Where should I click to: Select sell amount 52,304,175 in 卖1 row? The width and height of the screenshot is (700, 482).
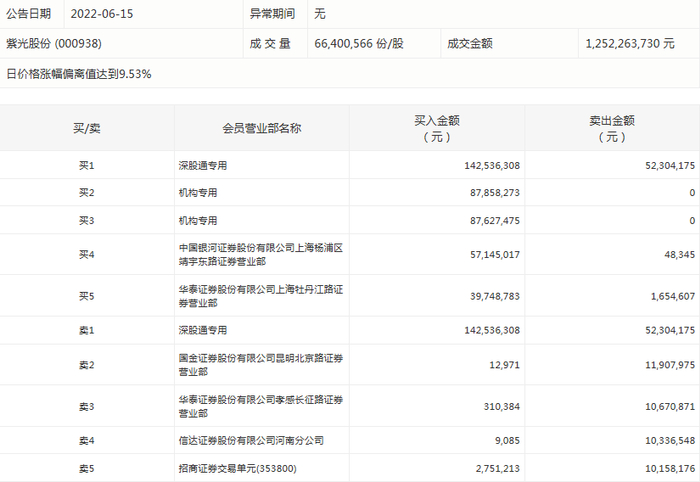(670, 330)
